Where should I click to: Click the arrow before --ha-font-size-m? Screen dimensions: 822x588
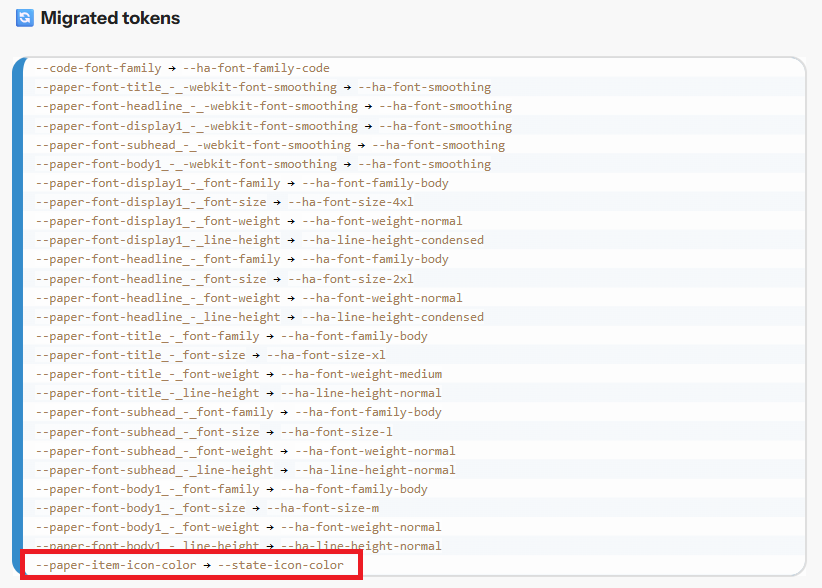pyautogui.click(x=256, y=508)
